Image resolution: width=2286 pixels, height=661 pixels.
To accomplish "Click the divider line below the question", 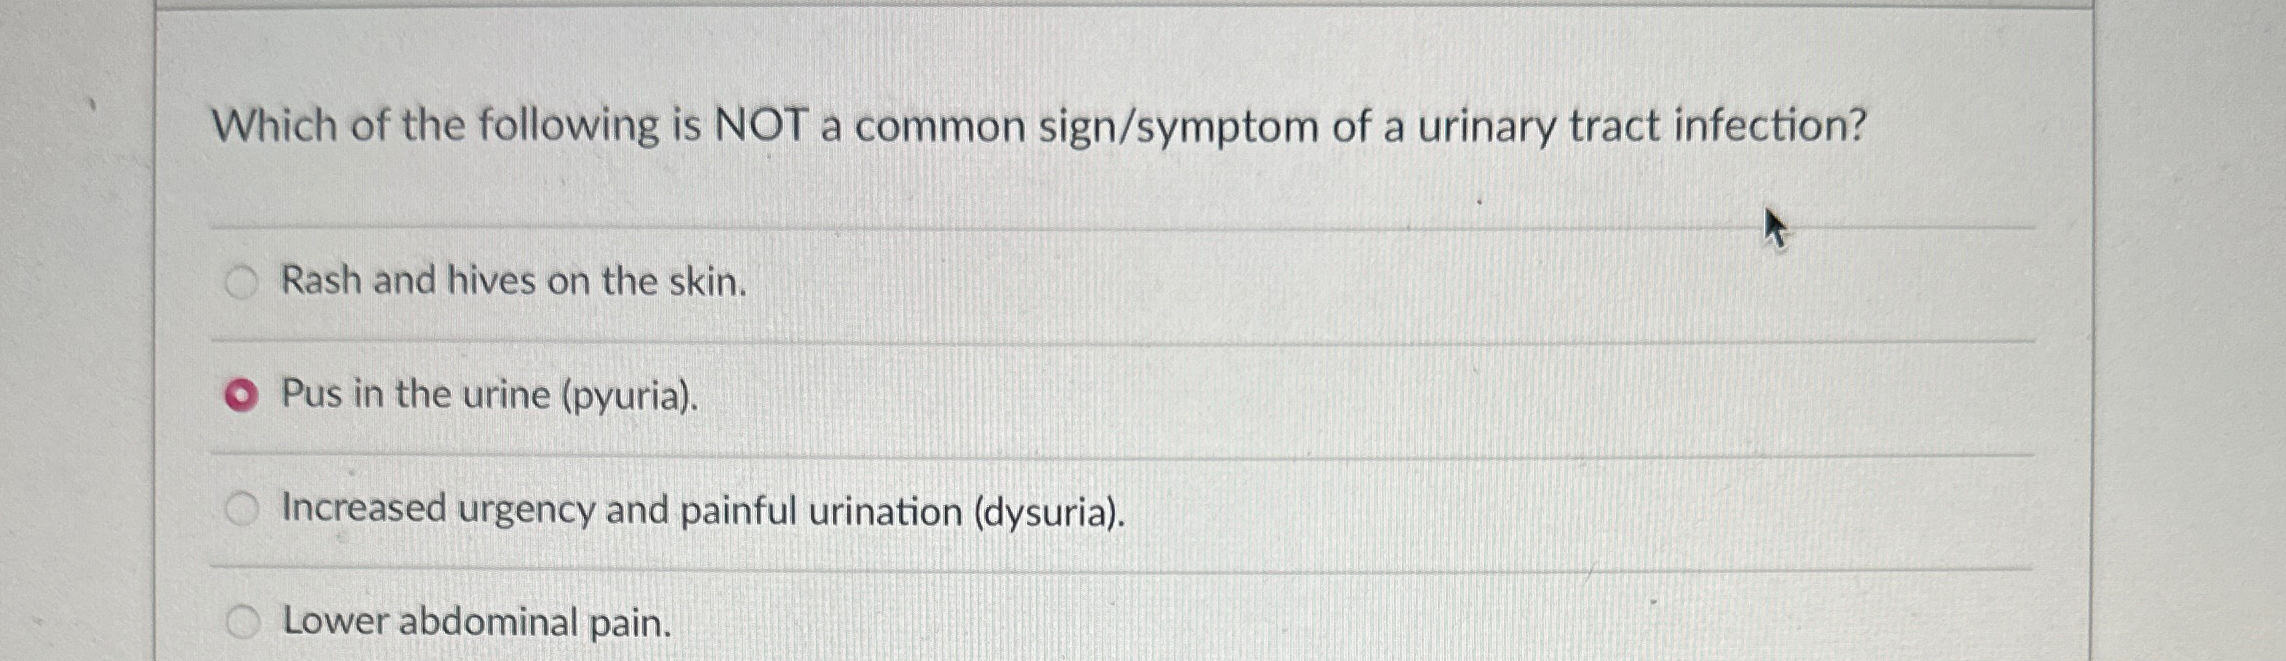I will [x=1100, y=229].
